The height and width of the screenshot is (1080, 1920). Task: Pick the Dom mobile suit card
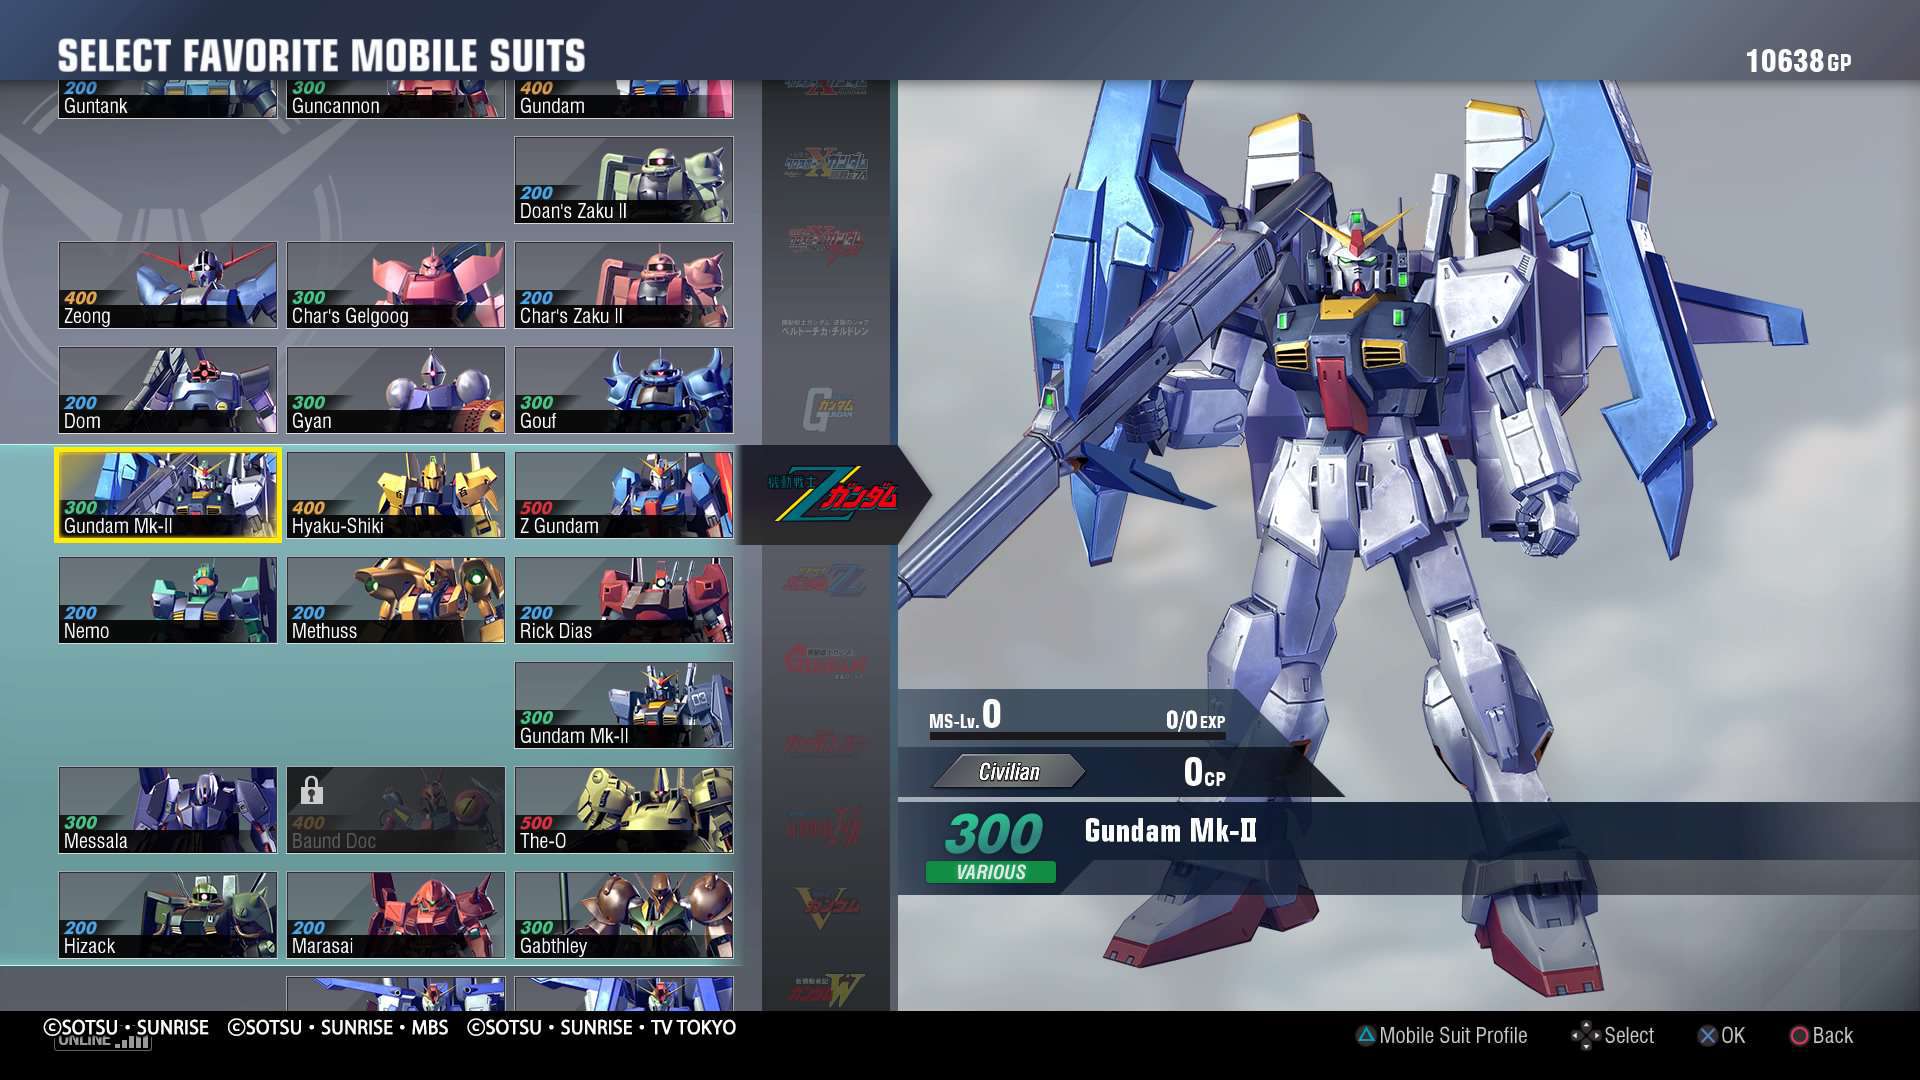point(168,390)
